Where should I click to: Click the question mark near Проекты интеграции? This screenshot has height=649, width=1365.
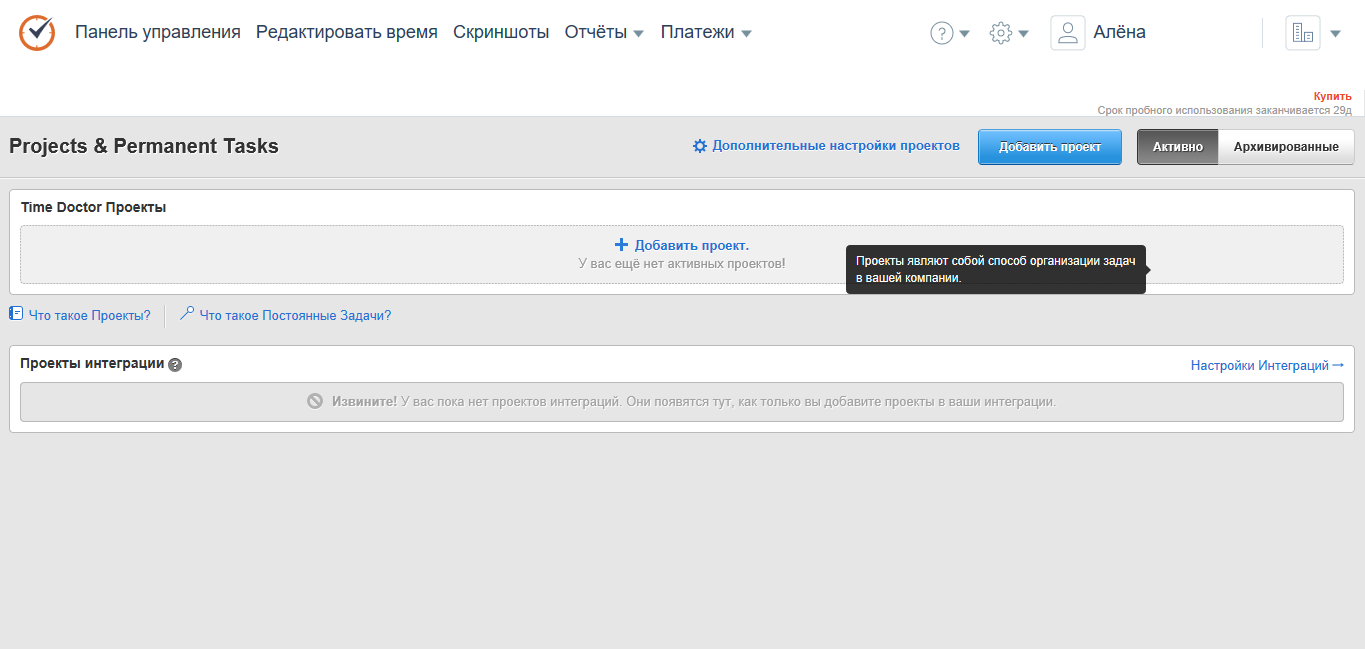[176, 365]
